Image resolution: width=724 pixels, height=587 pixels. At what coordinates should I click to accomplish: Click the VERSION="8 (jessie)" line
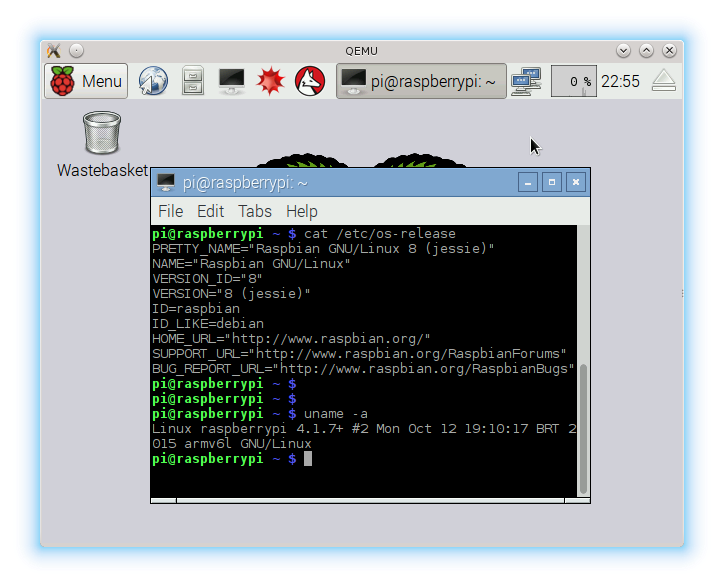(x=231, y=294)
